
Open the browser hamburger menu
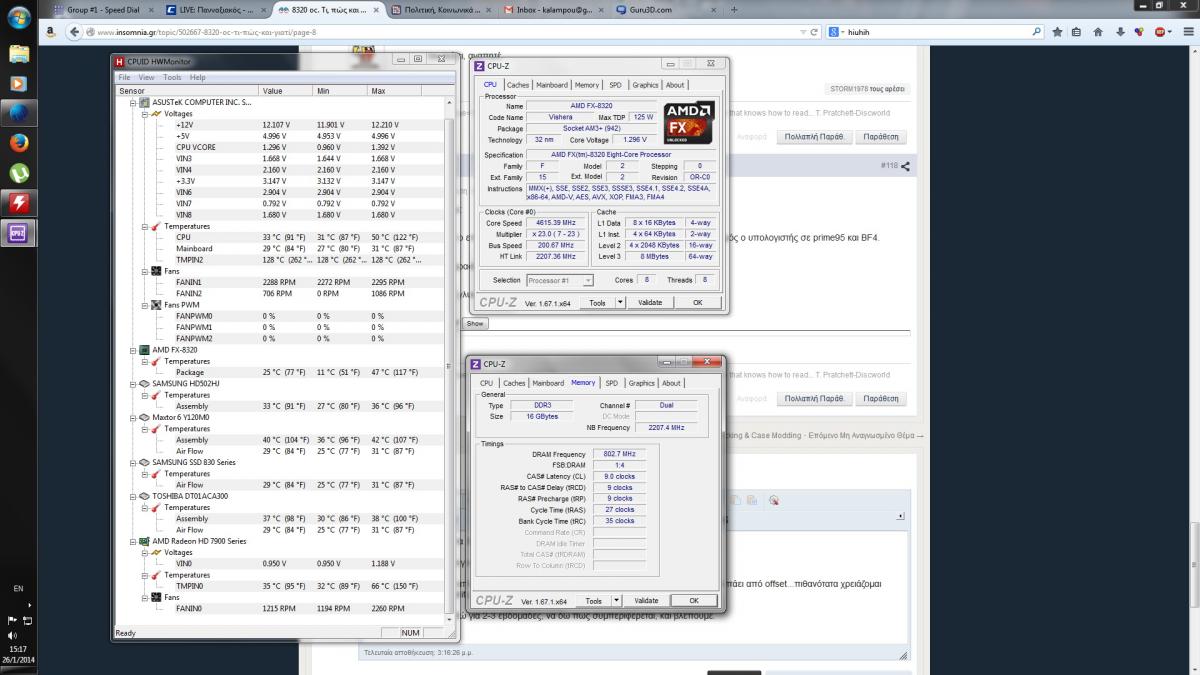[1188, 32]
